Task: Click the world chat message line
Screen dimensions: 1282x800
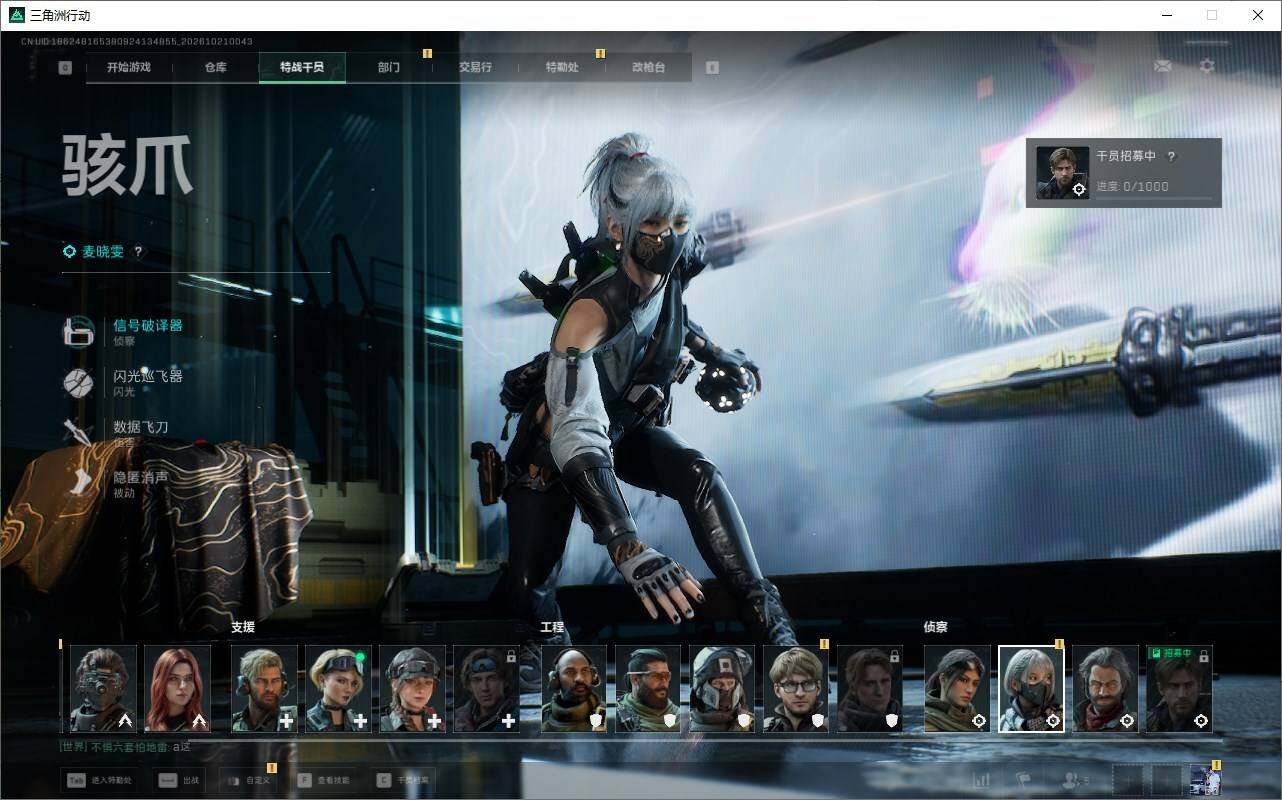Action: 125,746
